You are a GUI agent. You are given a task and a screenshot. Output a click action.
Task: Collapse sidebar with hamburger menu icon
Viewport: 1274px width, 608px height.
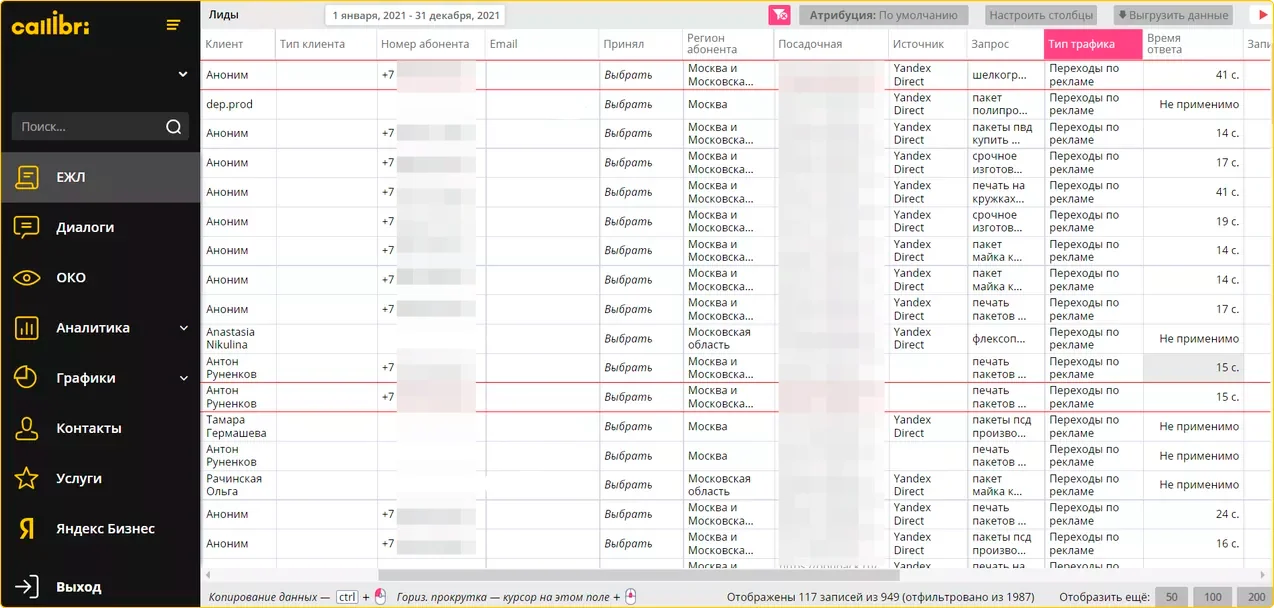point(174,25)
